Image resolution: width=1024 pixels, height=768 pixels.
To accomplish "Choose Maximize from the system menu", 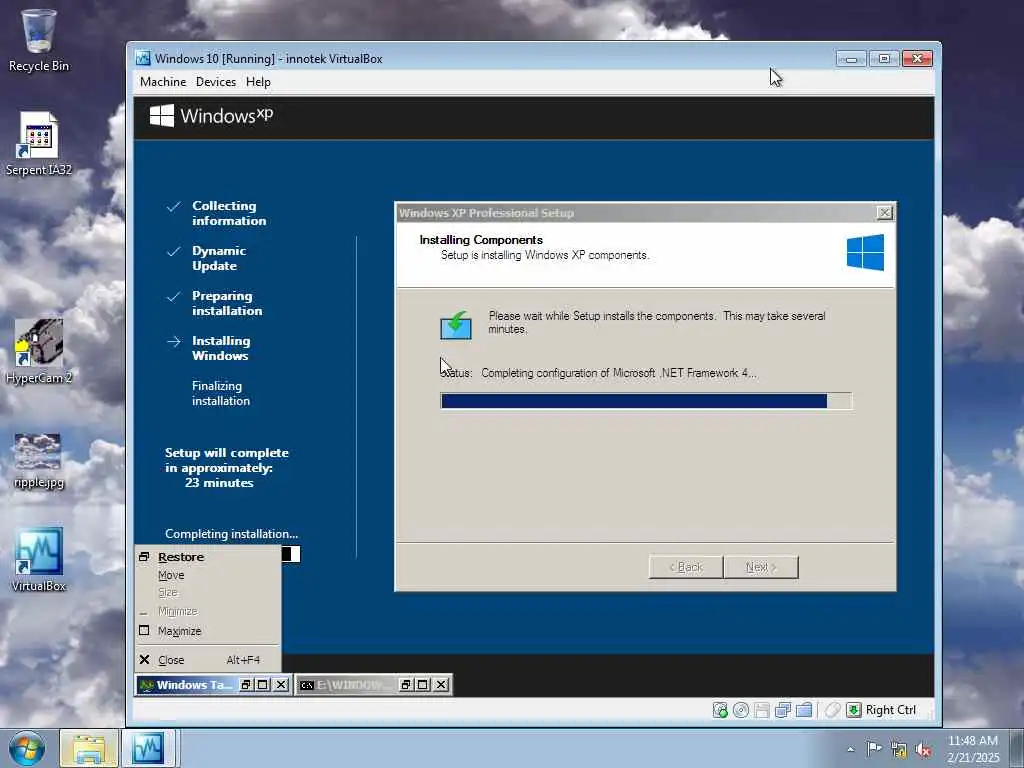I will [x=208, y=631].
